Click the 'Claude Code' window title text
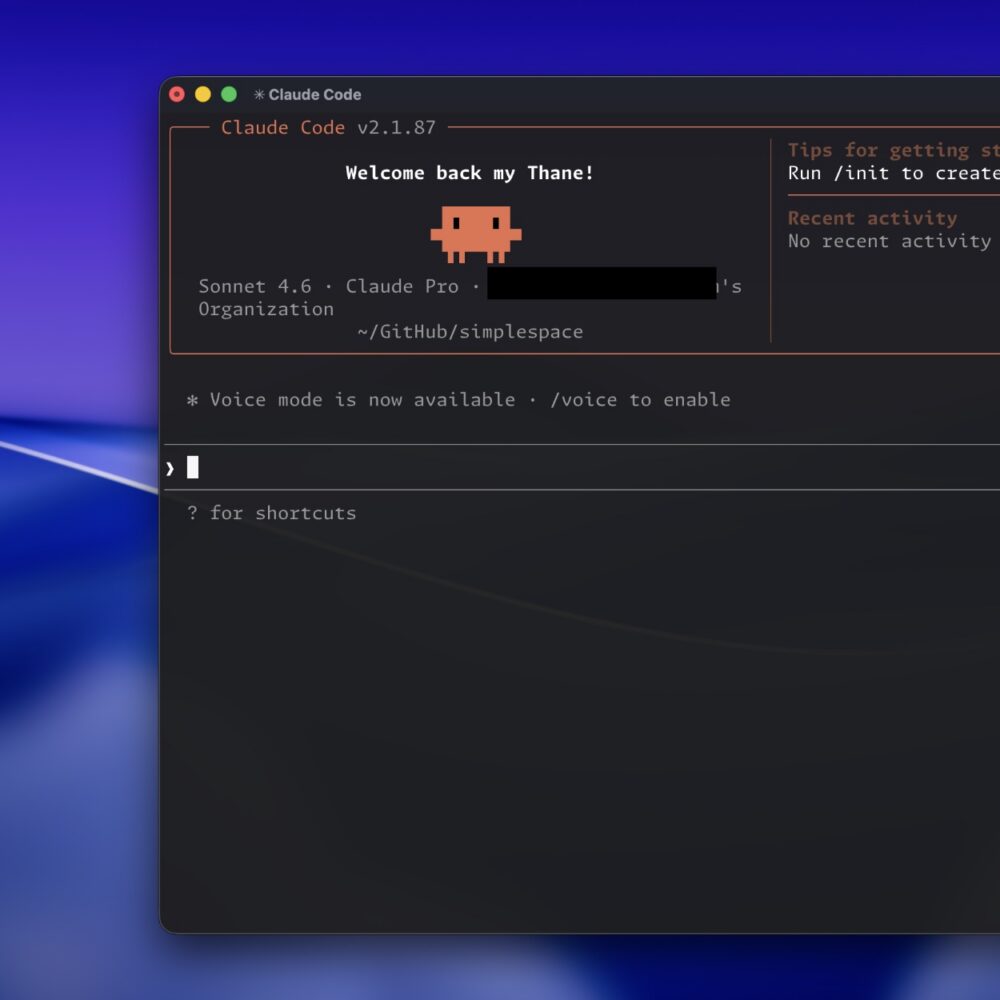The width and height of the screenshot is (1000, 1000). [315, 95]
